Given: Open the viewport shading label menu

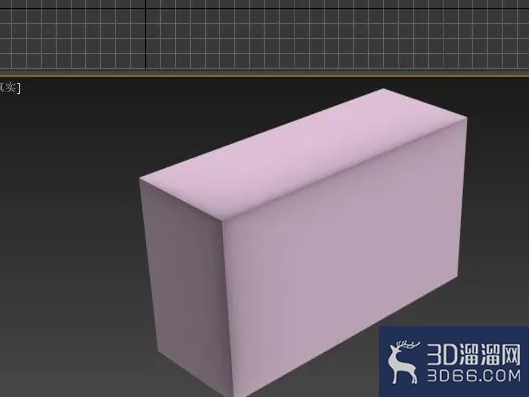Looking at the screenshot, I should coord(10,88).
